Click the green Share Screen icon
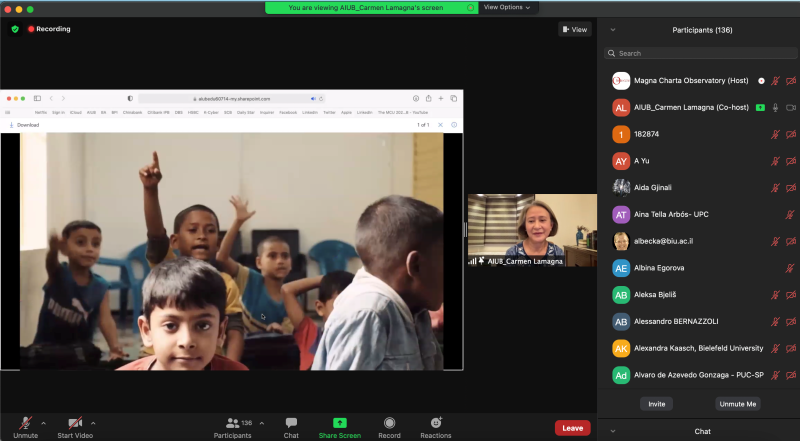The image size is (800, 441). (340, 423)
